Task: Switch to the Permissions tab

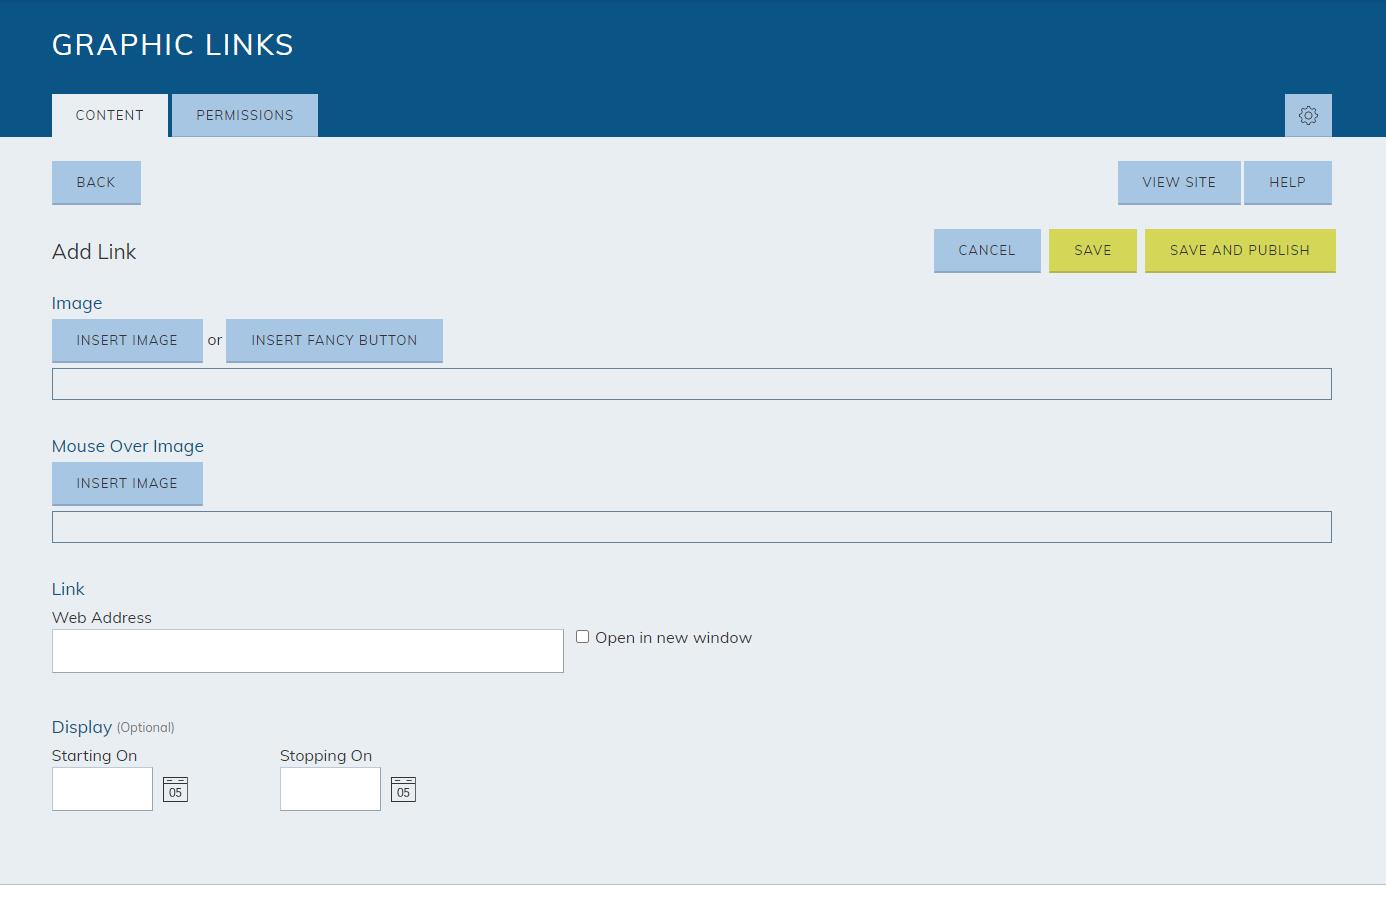Action: coord(245,115)
